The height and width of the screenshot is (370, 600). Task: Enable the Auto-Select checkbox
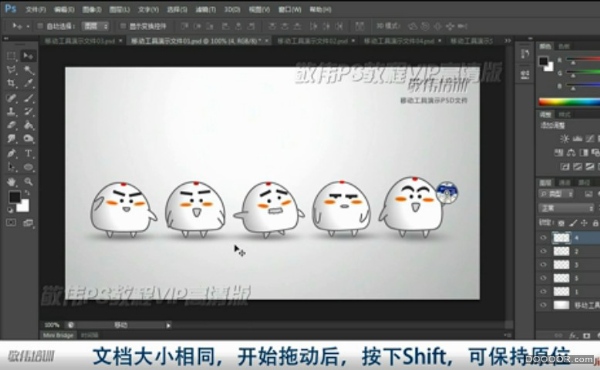tap(40, 26)
